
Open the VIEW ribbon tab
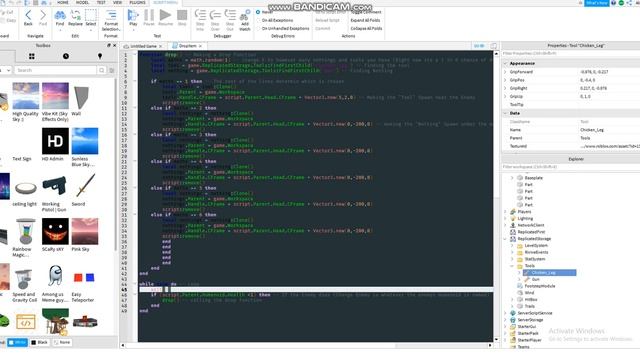(118, 2)
